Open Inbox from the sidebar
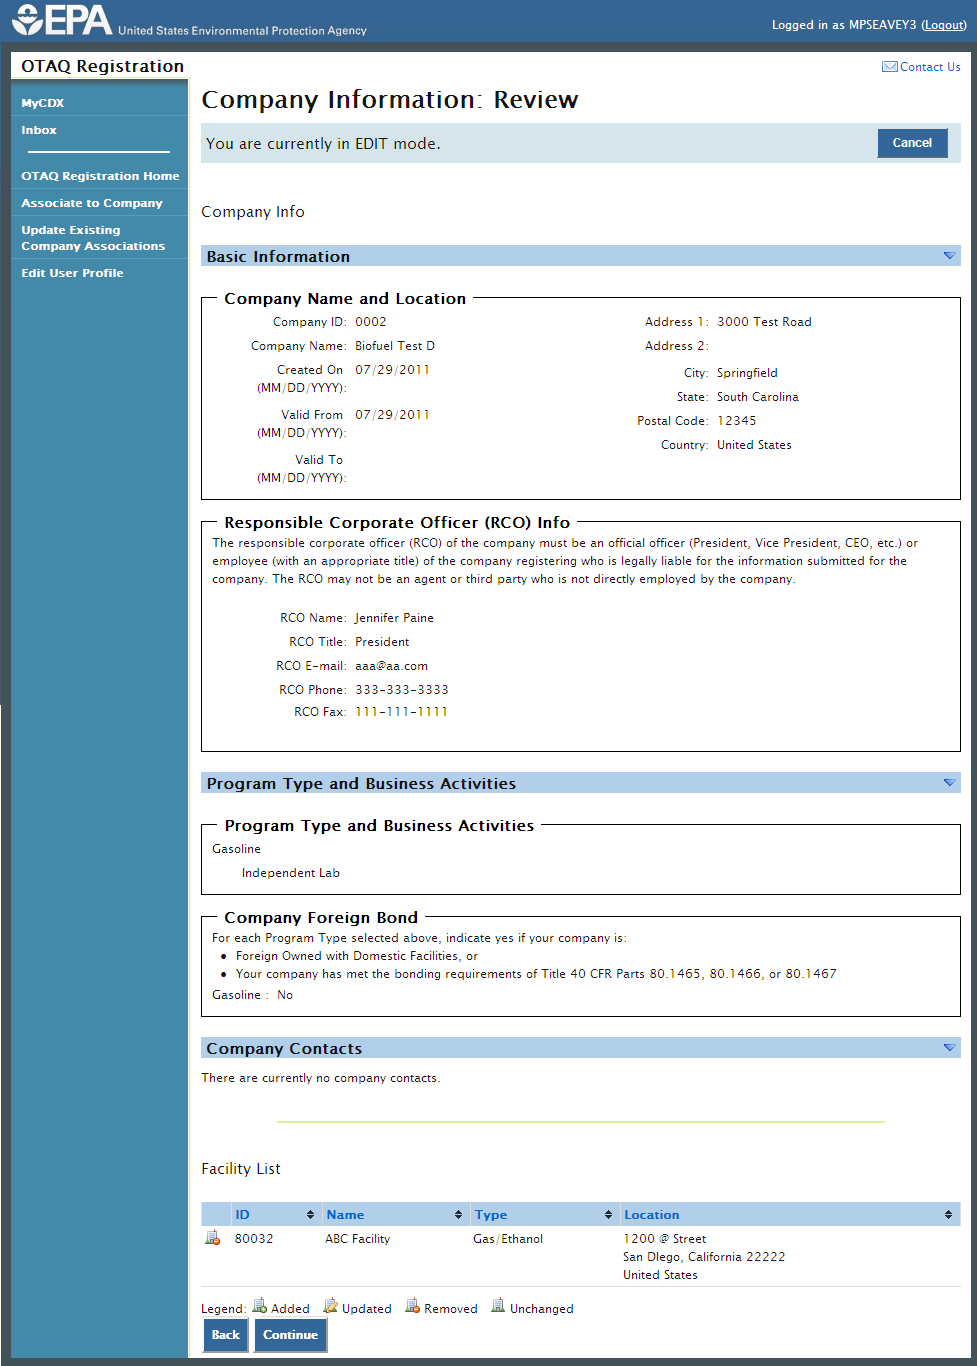Image resolution: width=977 pixels, height=1366 pixels. [39, 130]
